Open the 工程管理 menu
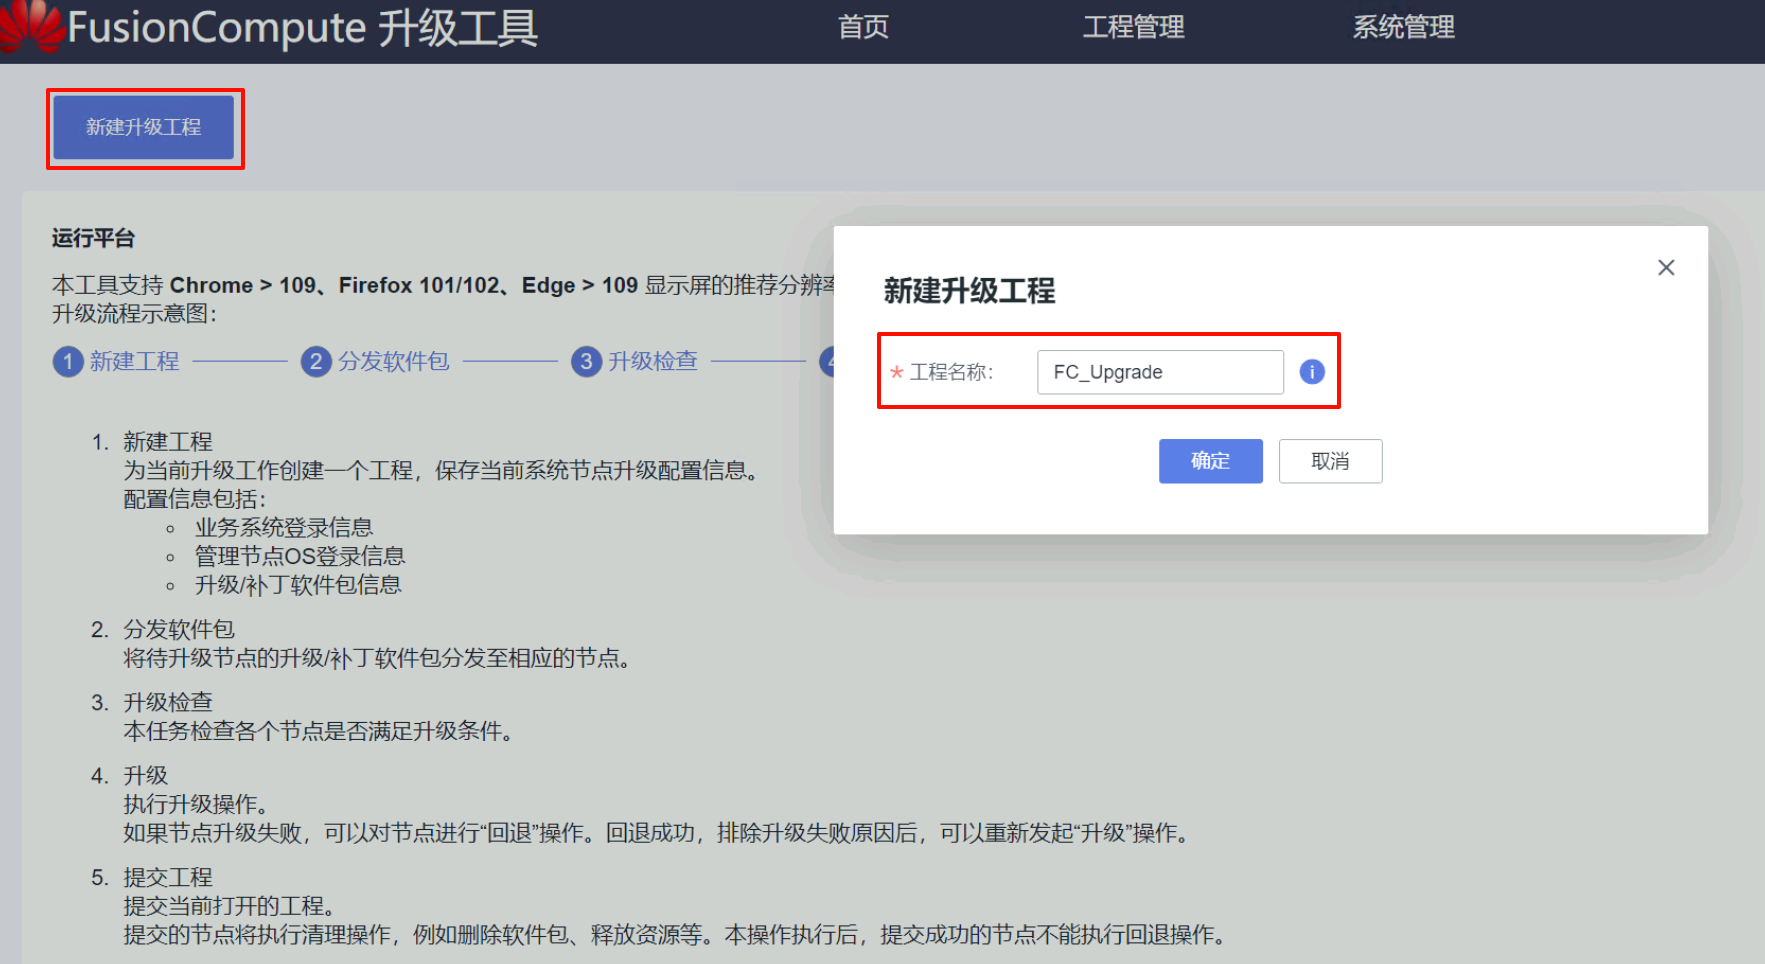The width and height of the screenshot is (1765, 964). [x=1133, y=27]
